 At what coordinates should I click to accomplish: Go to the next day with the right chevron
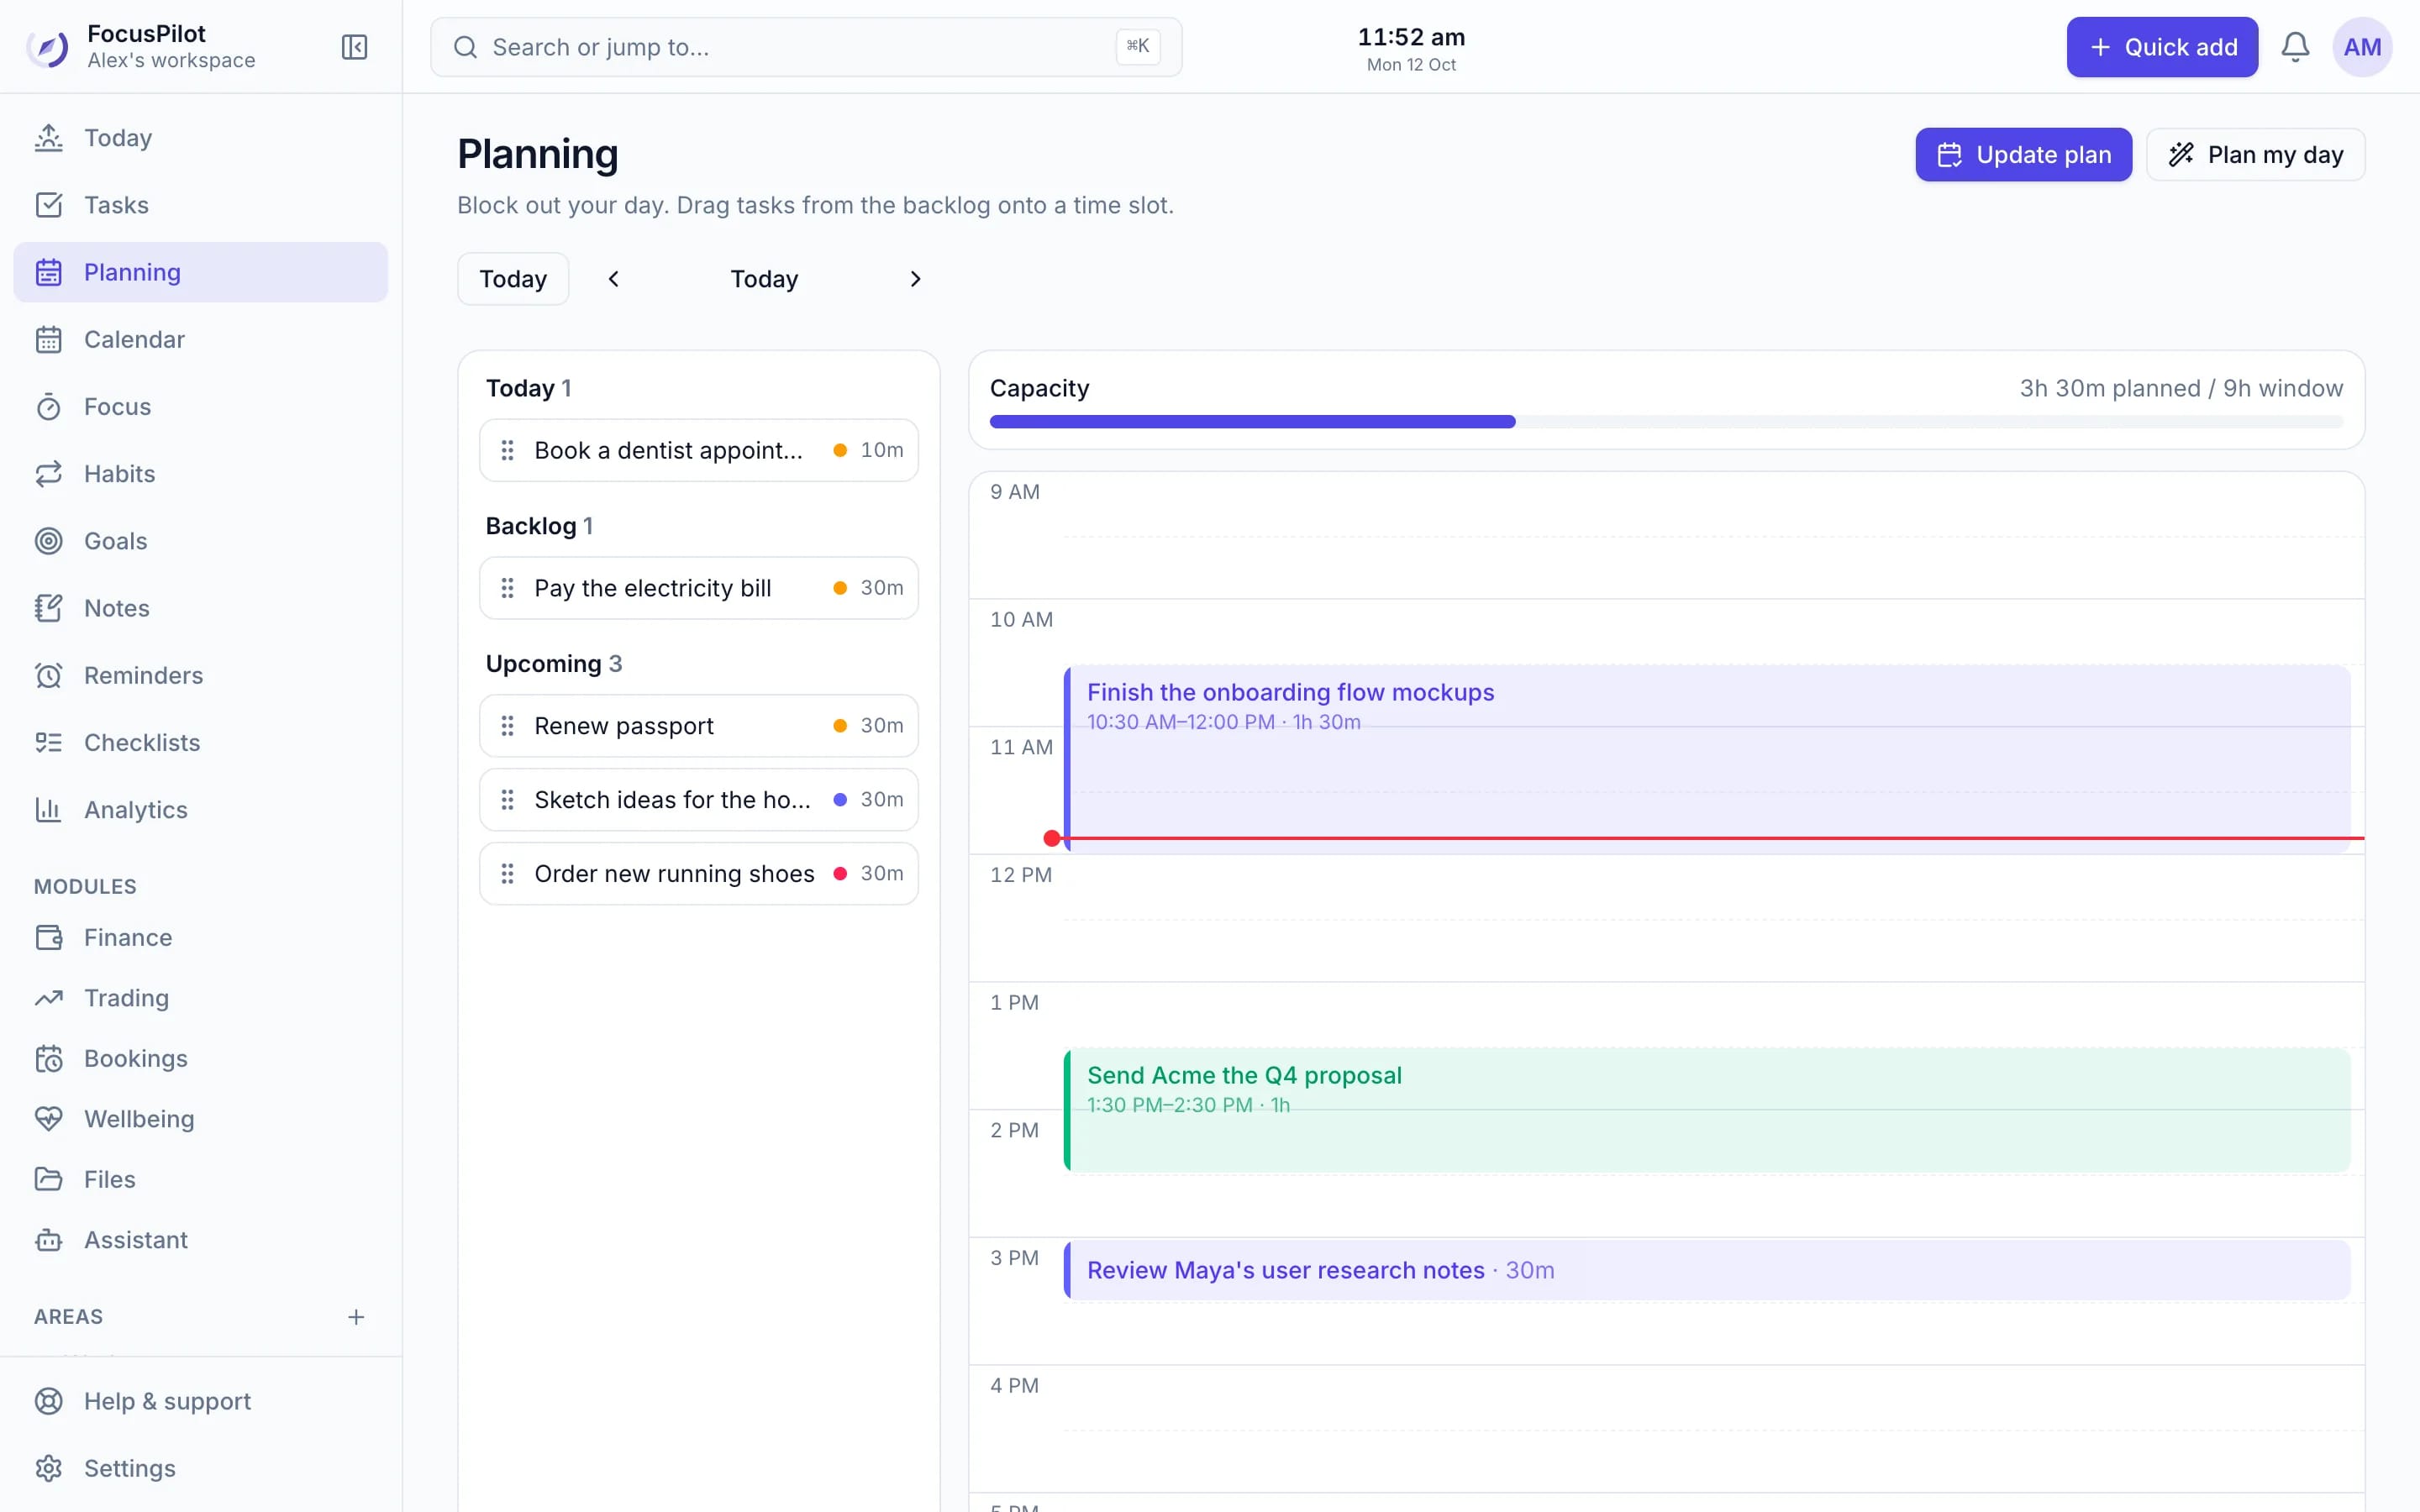(915, 279)
